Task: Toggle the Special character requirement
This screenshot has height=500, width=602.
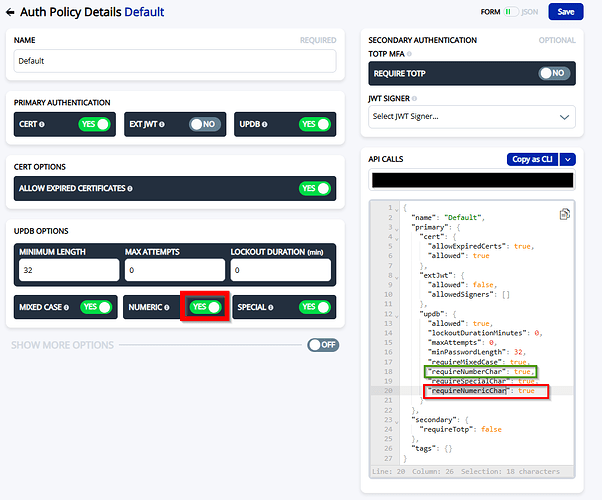Action: (x=315, y=307)
